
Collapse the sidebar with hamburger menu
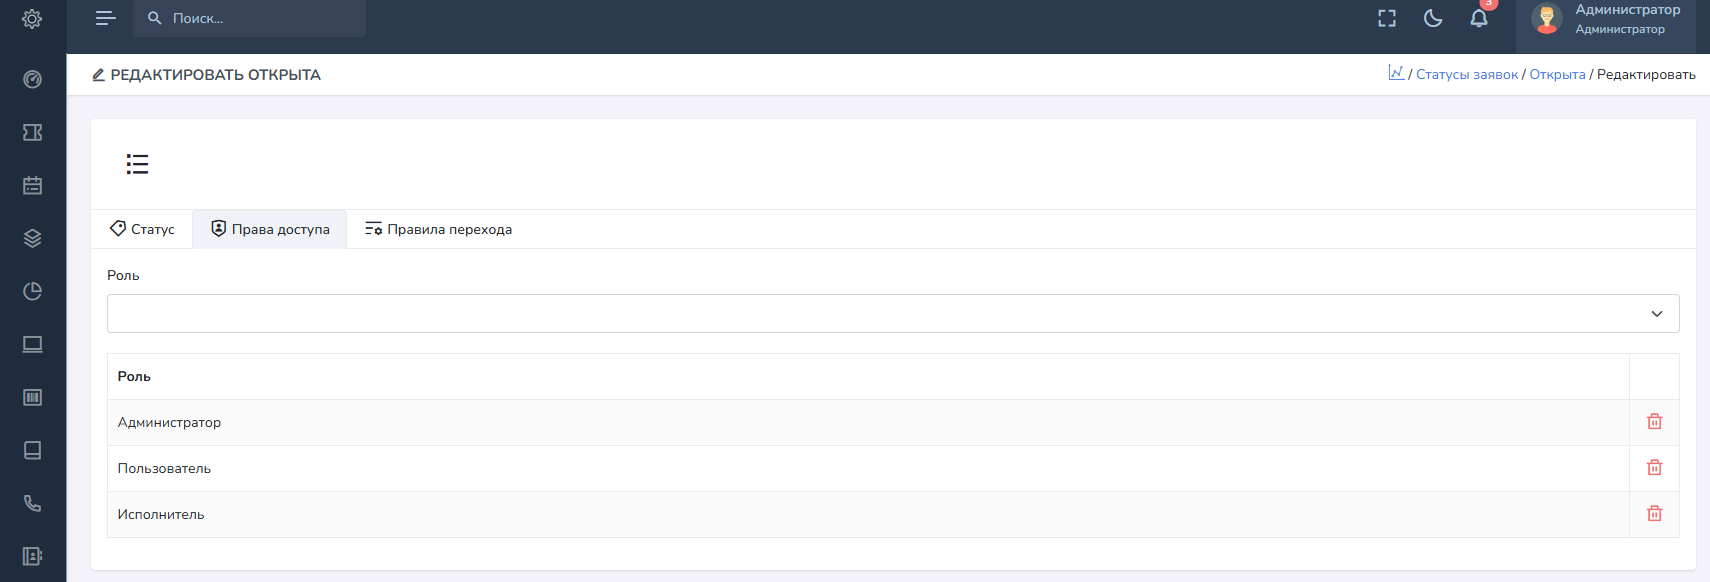tap(106, 18)
